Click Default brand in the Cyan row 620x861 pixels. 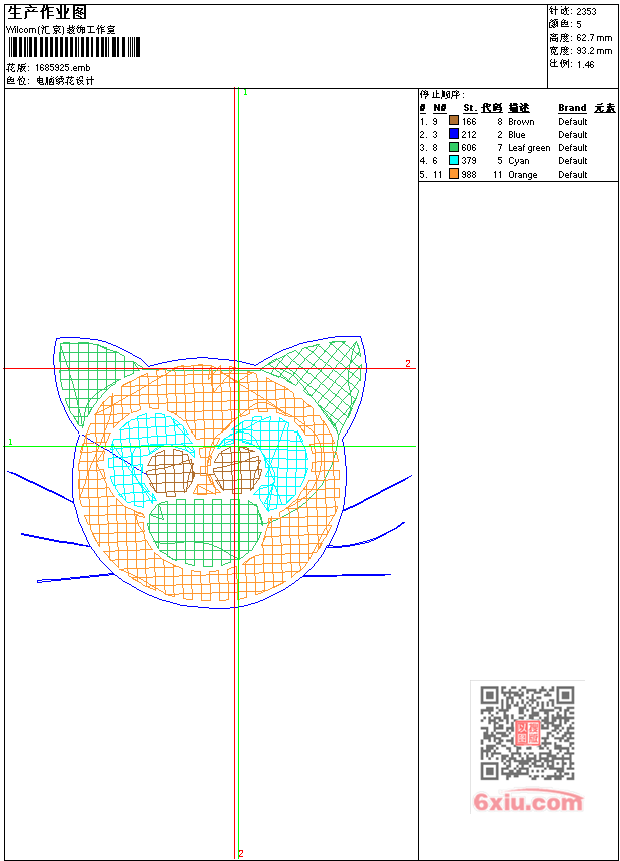[x=573, y=161]
